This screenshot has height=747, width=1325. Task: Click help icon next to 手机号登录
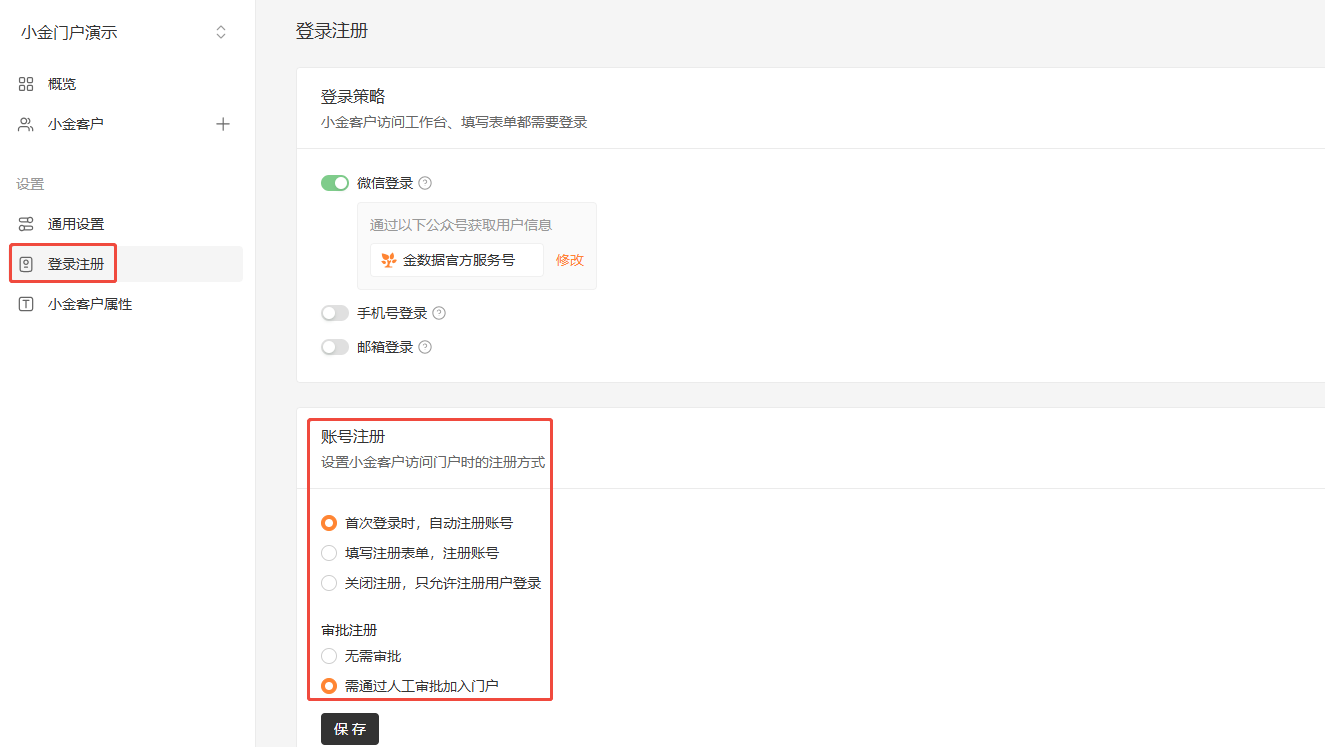coord(439,313)
